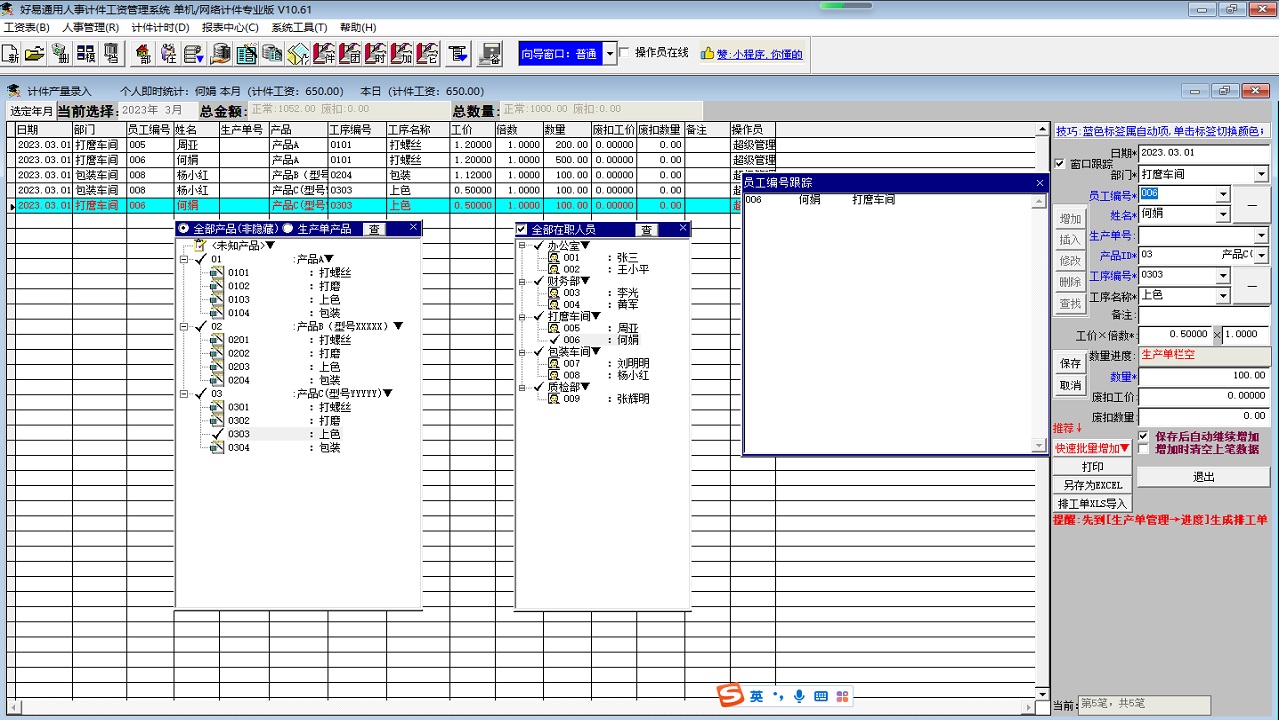This screenshot has width=1280, height=720.
Task: Collapse the 办公室 tree node
Action: (523, 246)
